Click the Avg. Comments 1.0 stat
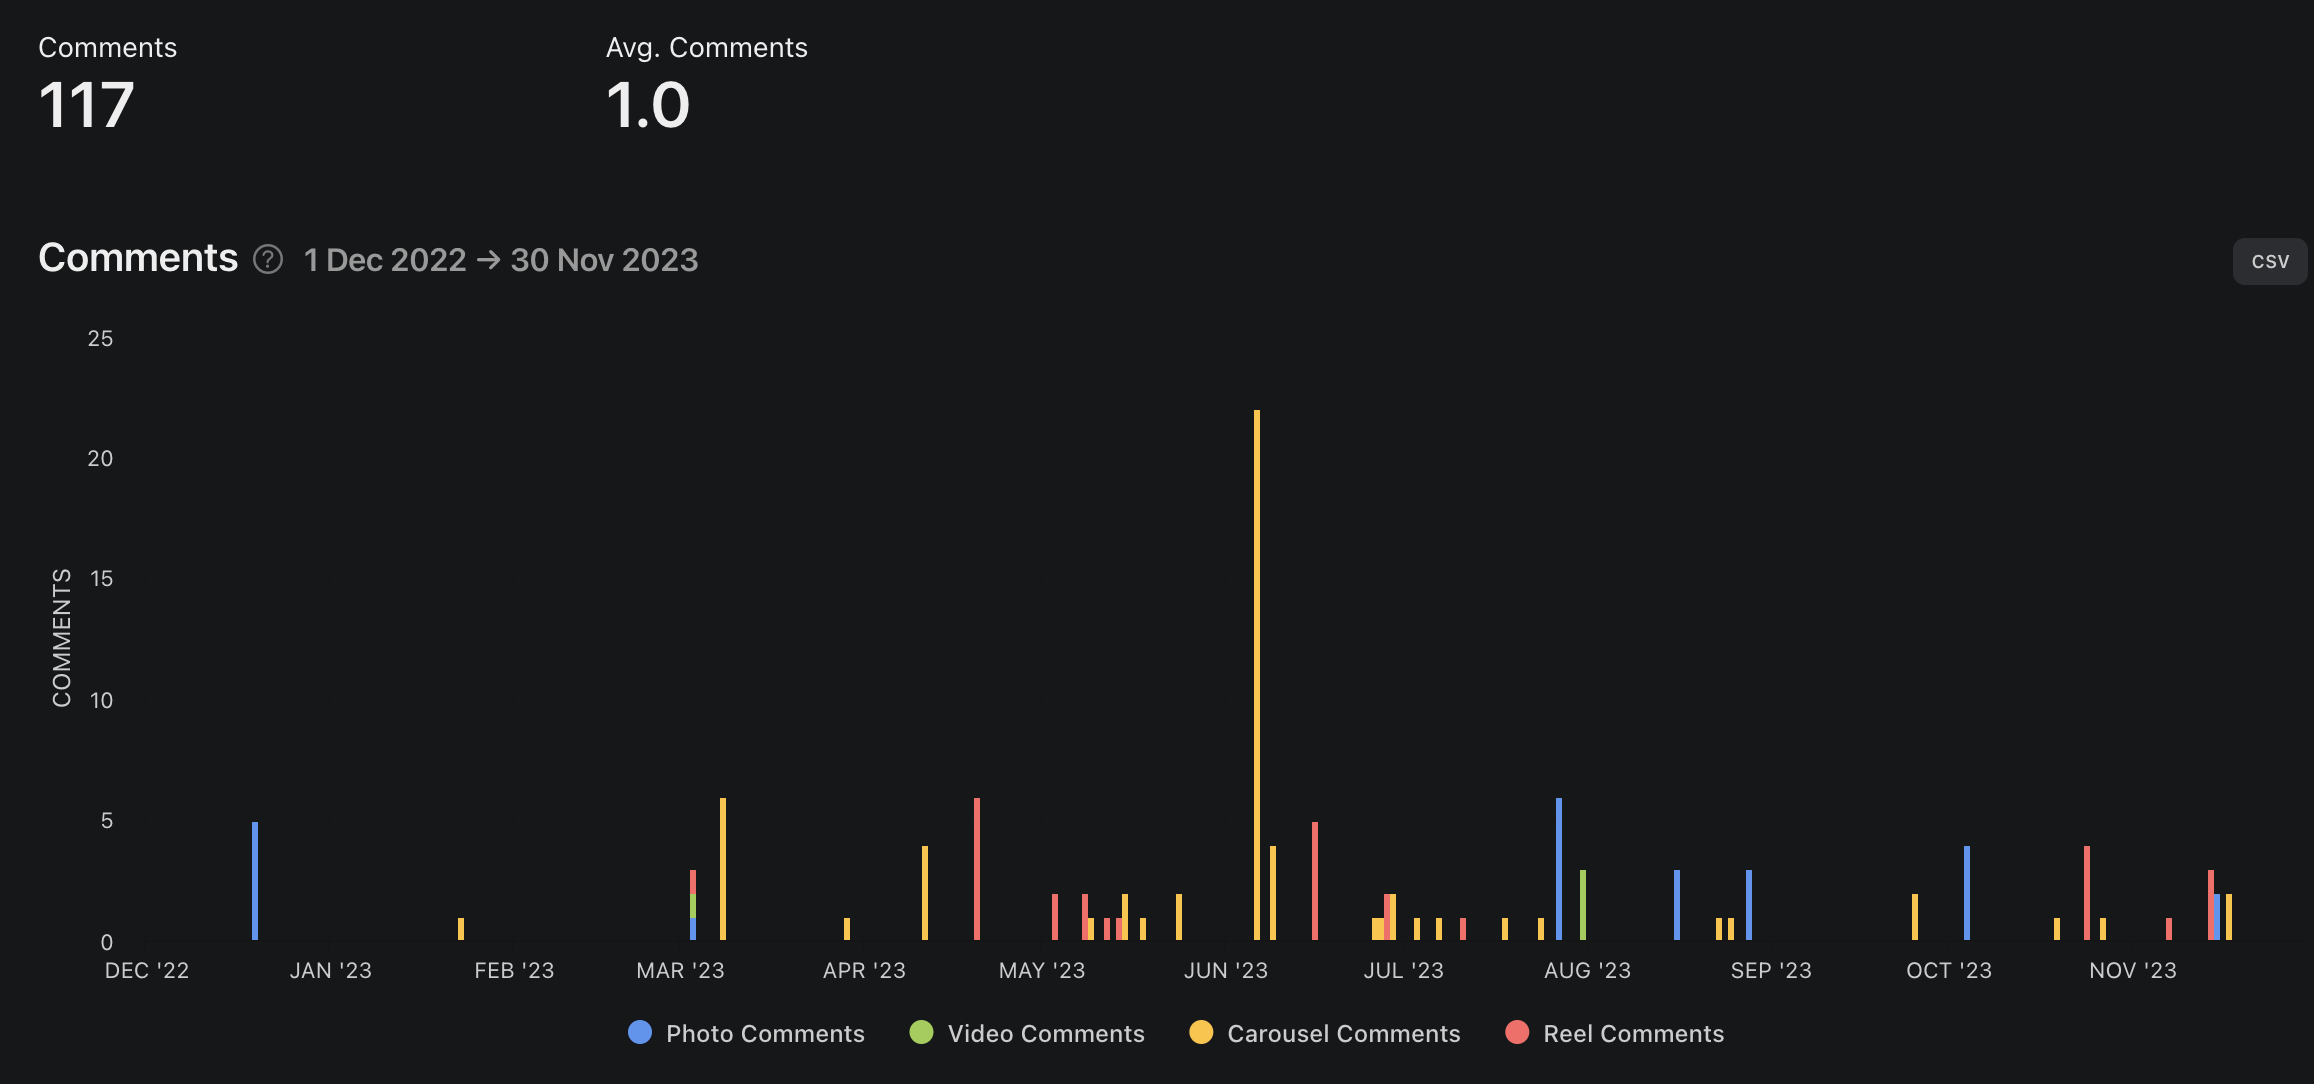The height and width of the screenshot is (1084, 2314). (x=648, y=105)
